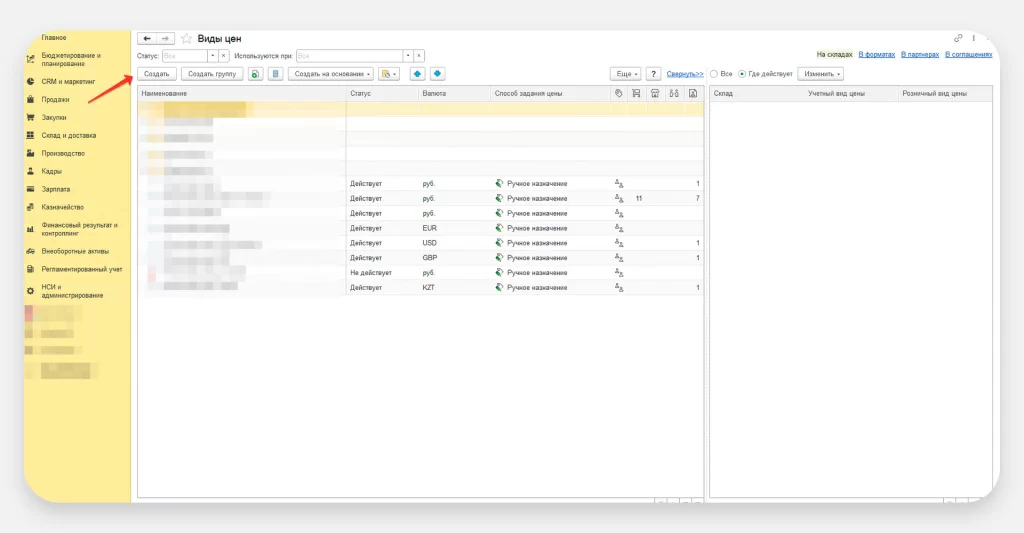Click the Свернуть>> link
Viewport: 1024px width, 533px height.
pyautogui.click(x=685, y=74)
